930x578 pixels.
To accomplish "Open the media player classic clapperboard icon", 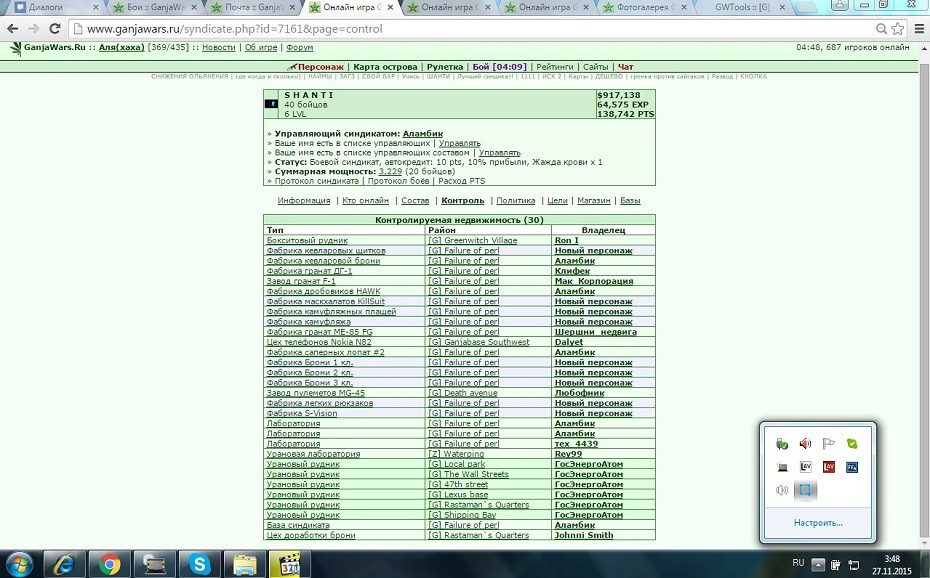I will pos(289,564).
